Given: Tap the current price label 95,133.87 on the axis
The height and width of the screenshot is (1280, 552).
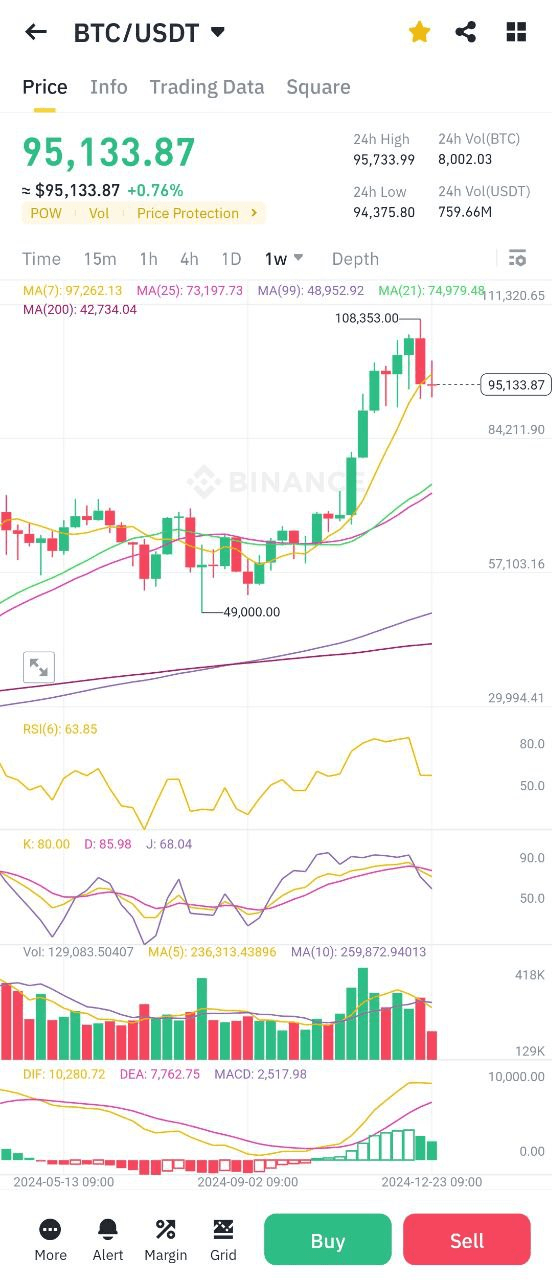Looking at the screenshot, I should (x=516, y=385).
